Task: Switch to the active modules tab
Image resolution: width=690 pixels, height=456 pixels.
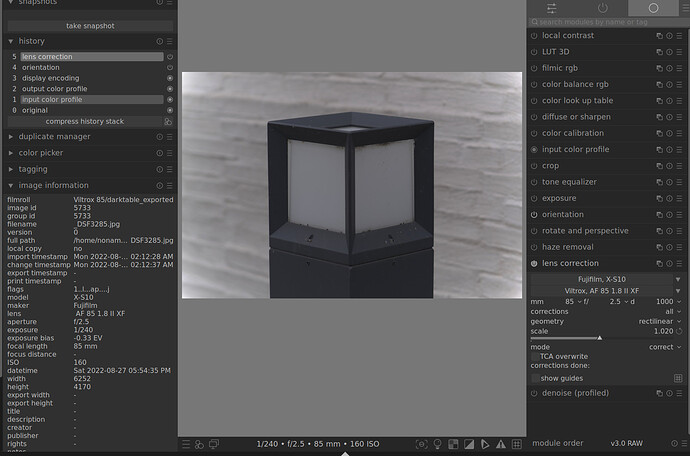Action: coord(602,8)
